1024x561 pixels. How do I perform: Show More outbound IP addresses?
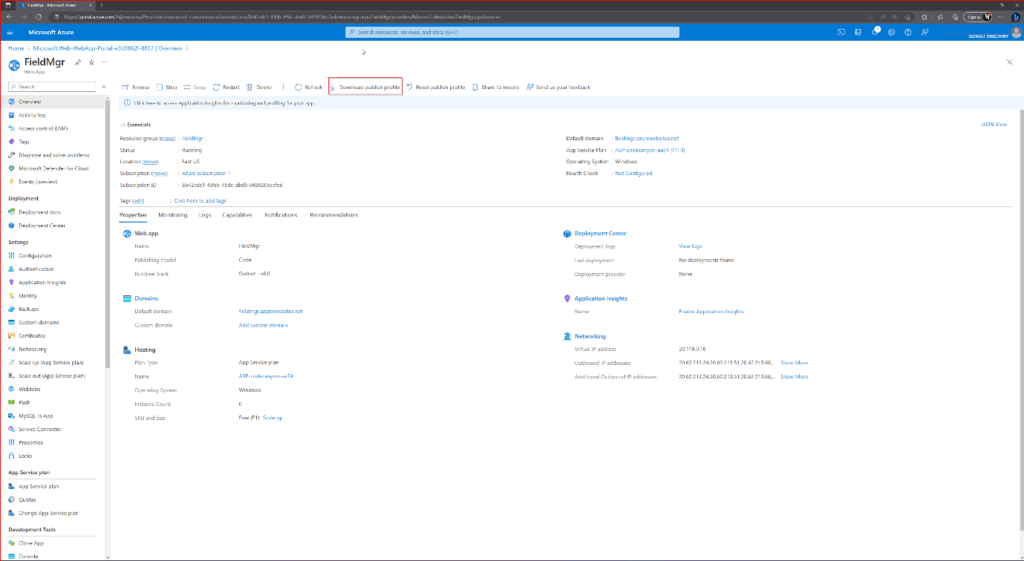click(794, 362)
